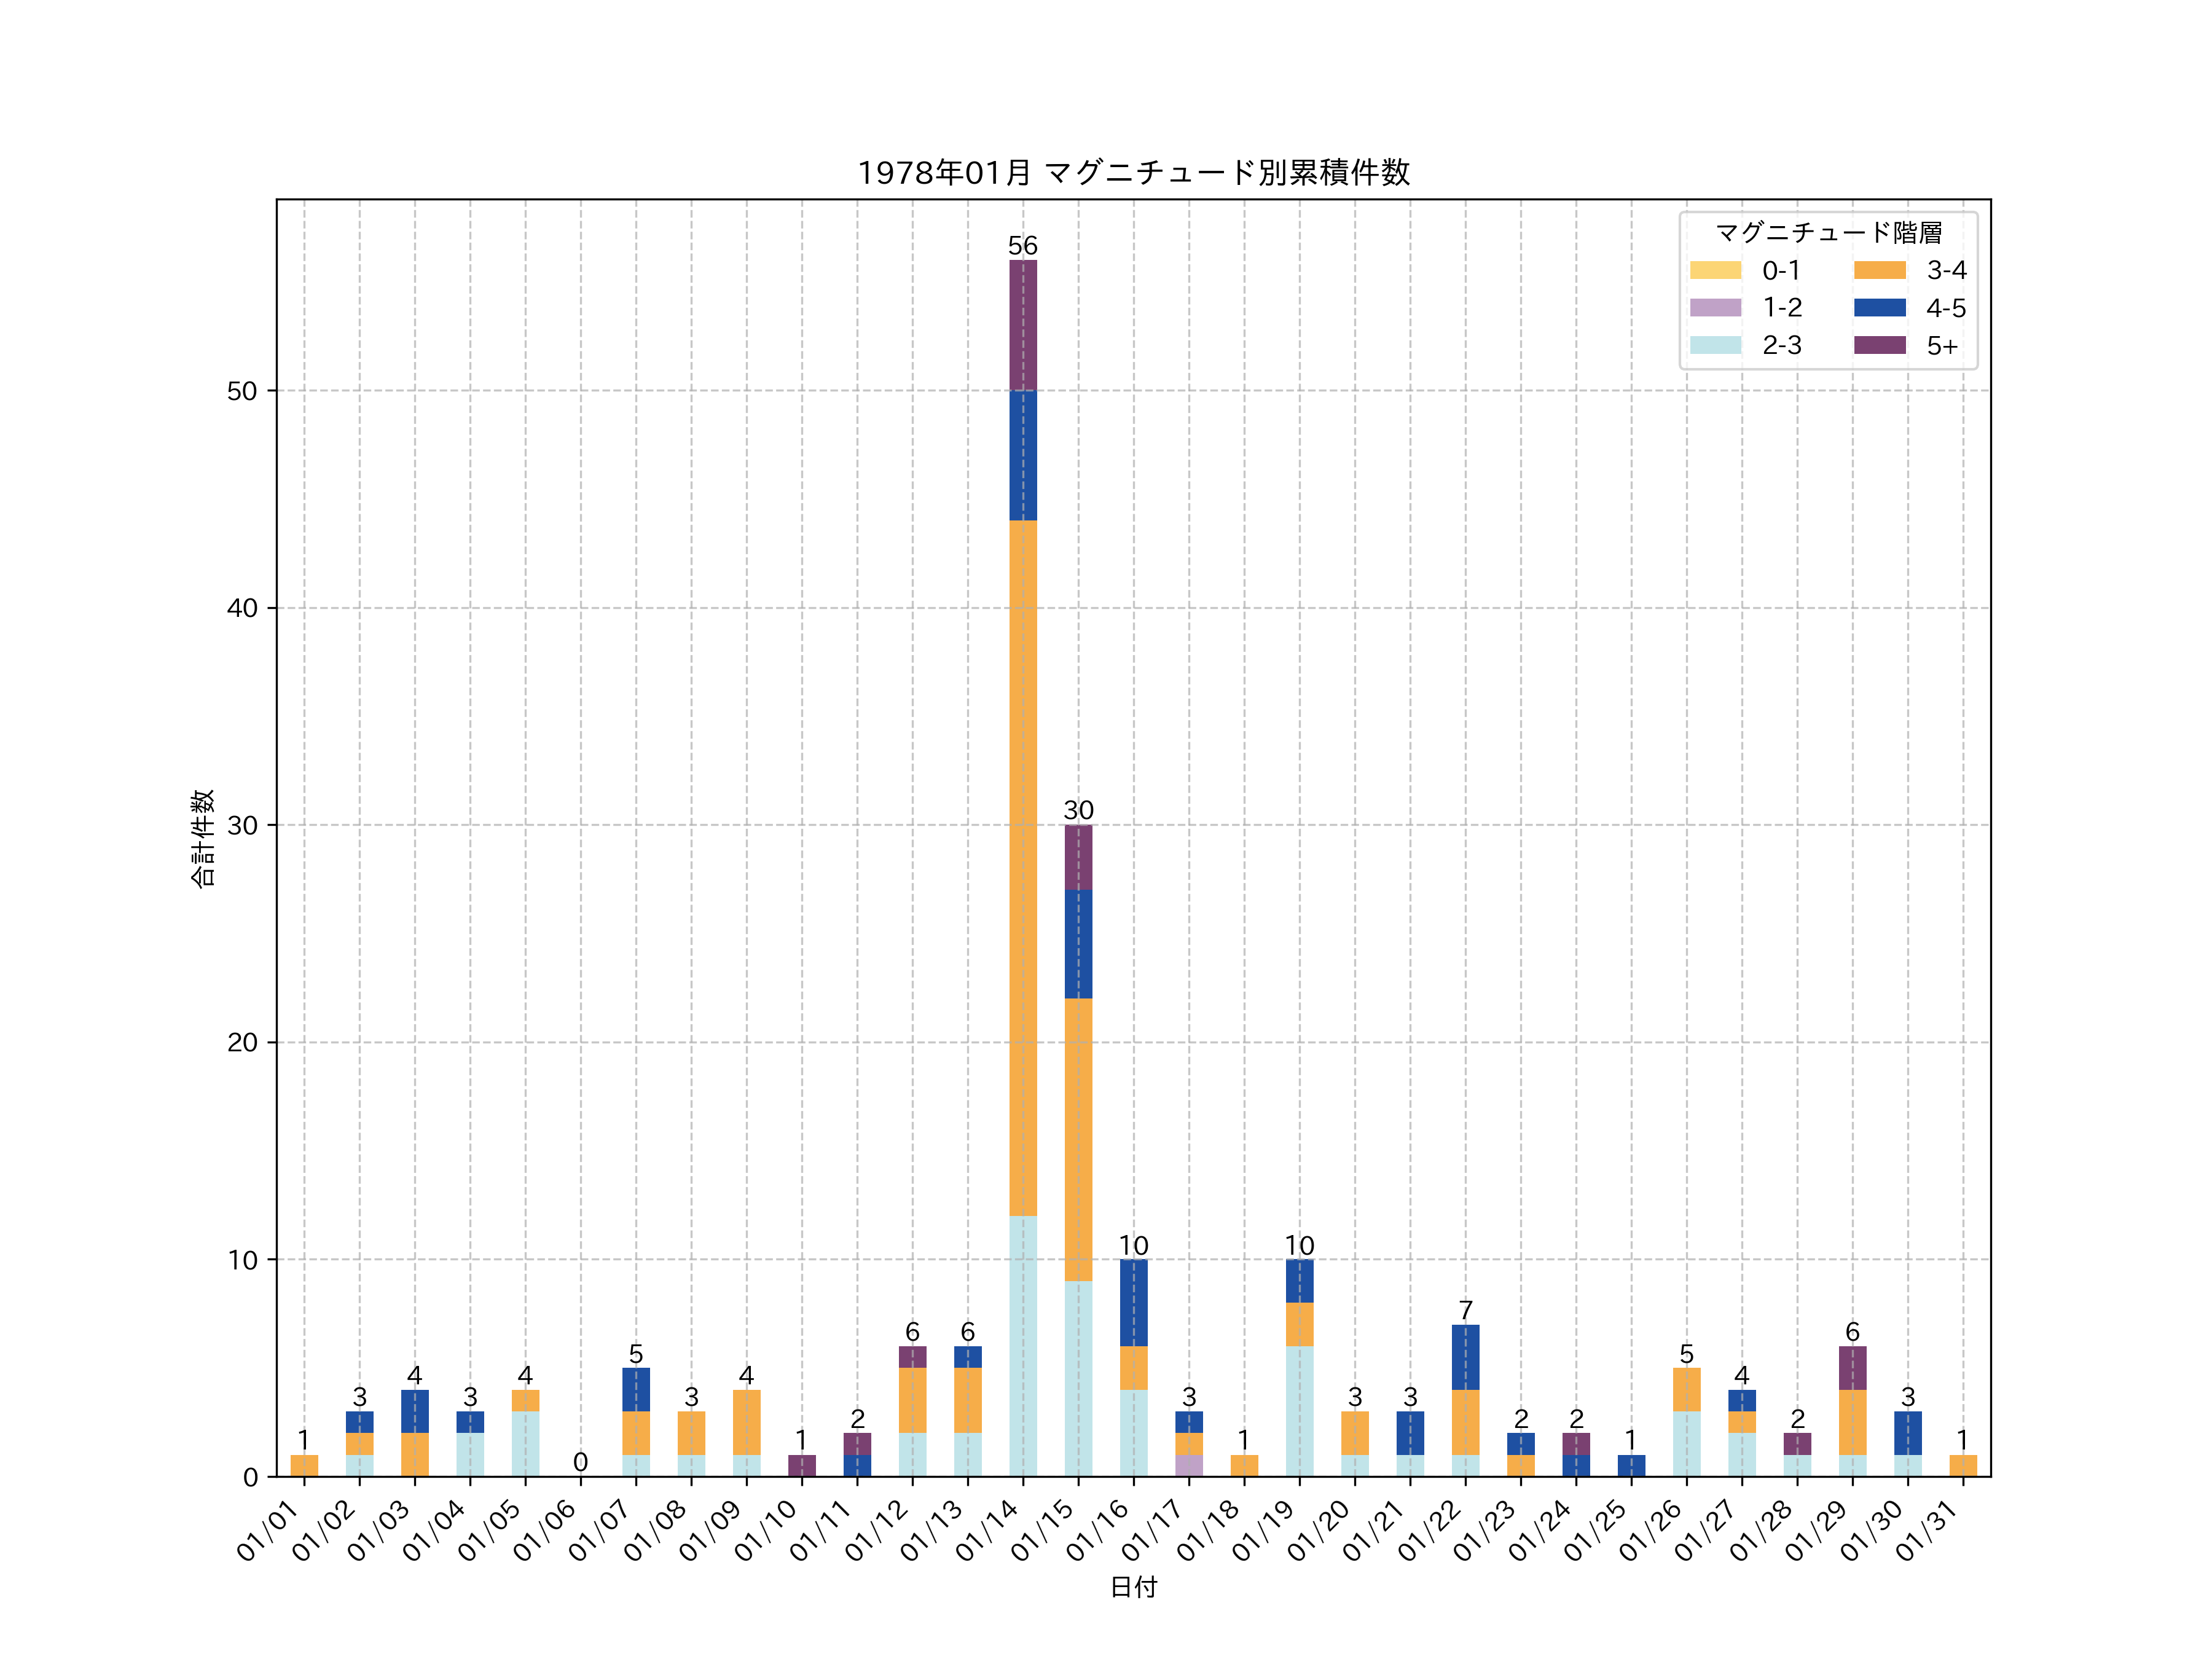Click the y-axis tick label 50
Viewport: 2212px width, 1659px height.
242,391
